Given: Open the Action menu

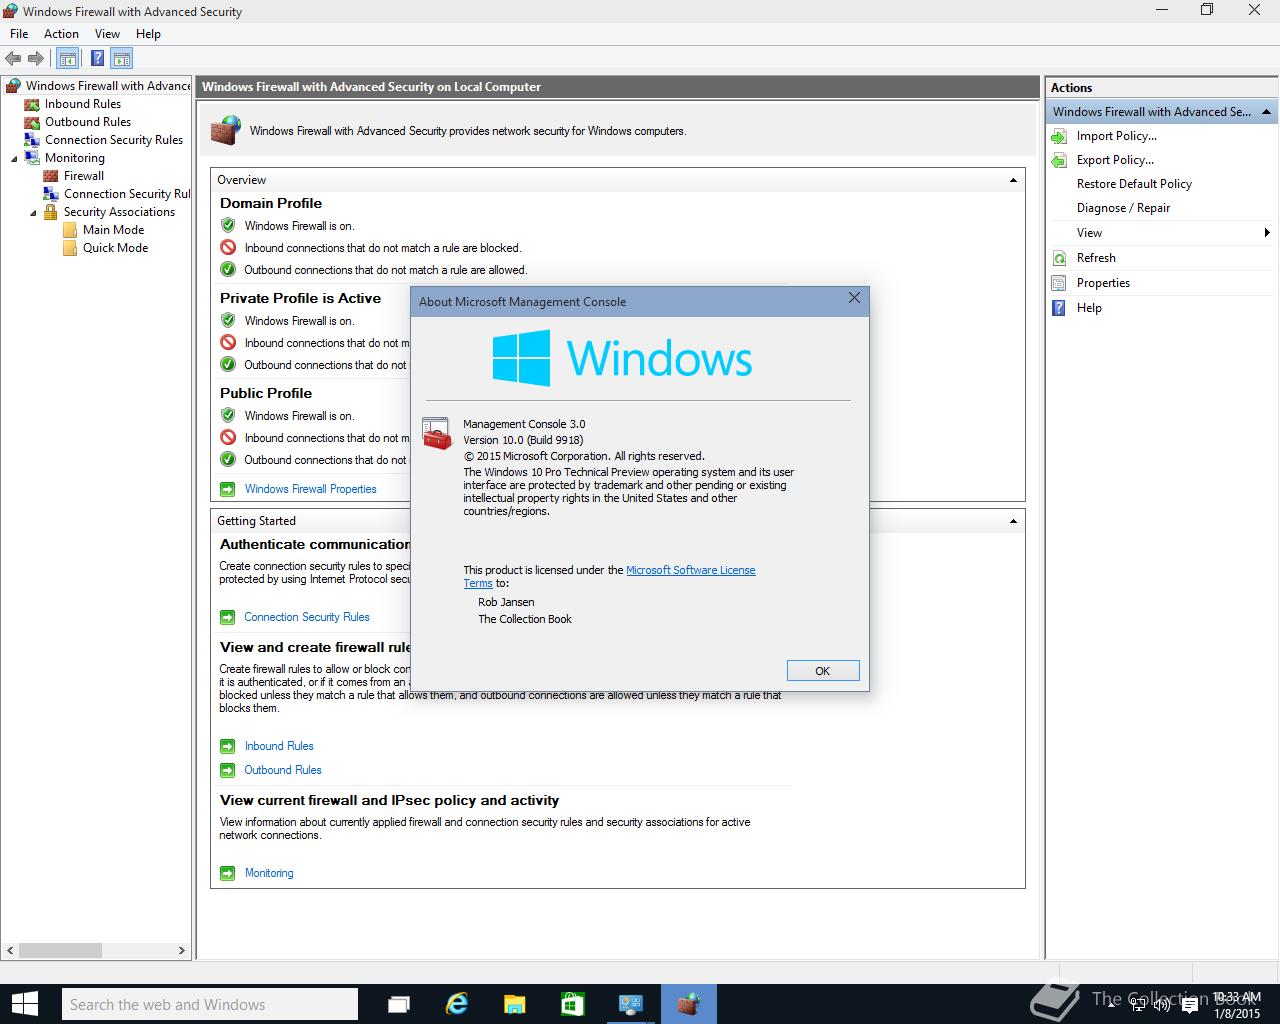Looking at the screenshot, I should point(61,34).
